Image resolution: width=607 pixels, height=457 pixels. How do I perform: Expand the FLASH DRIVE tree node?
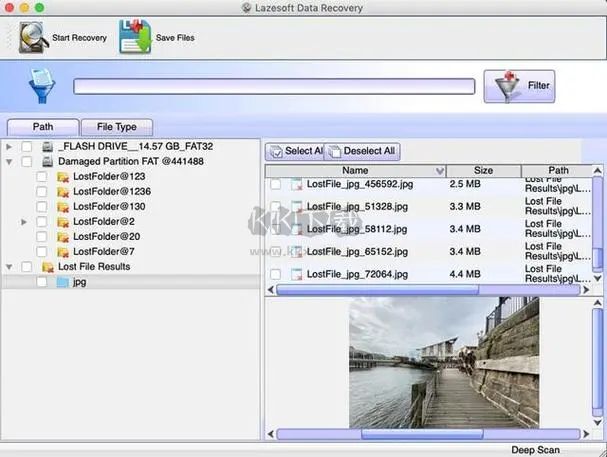(9, 147)
